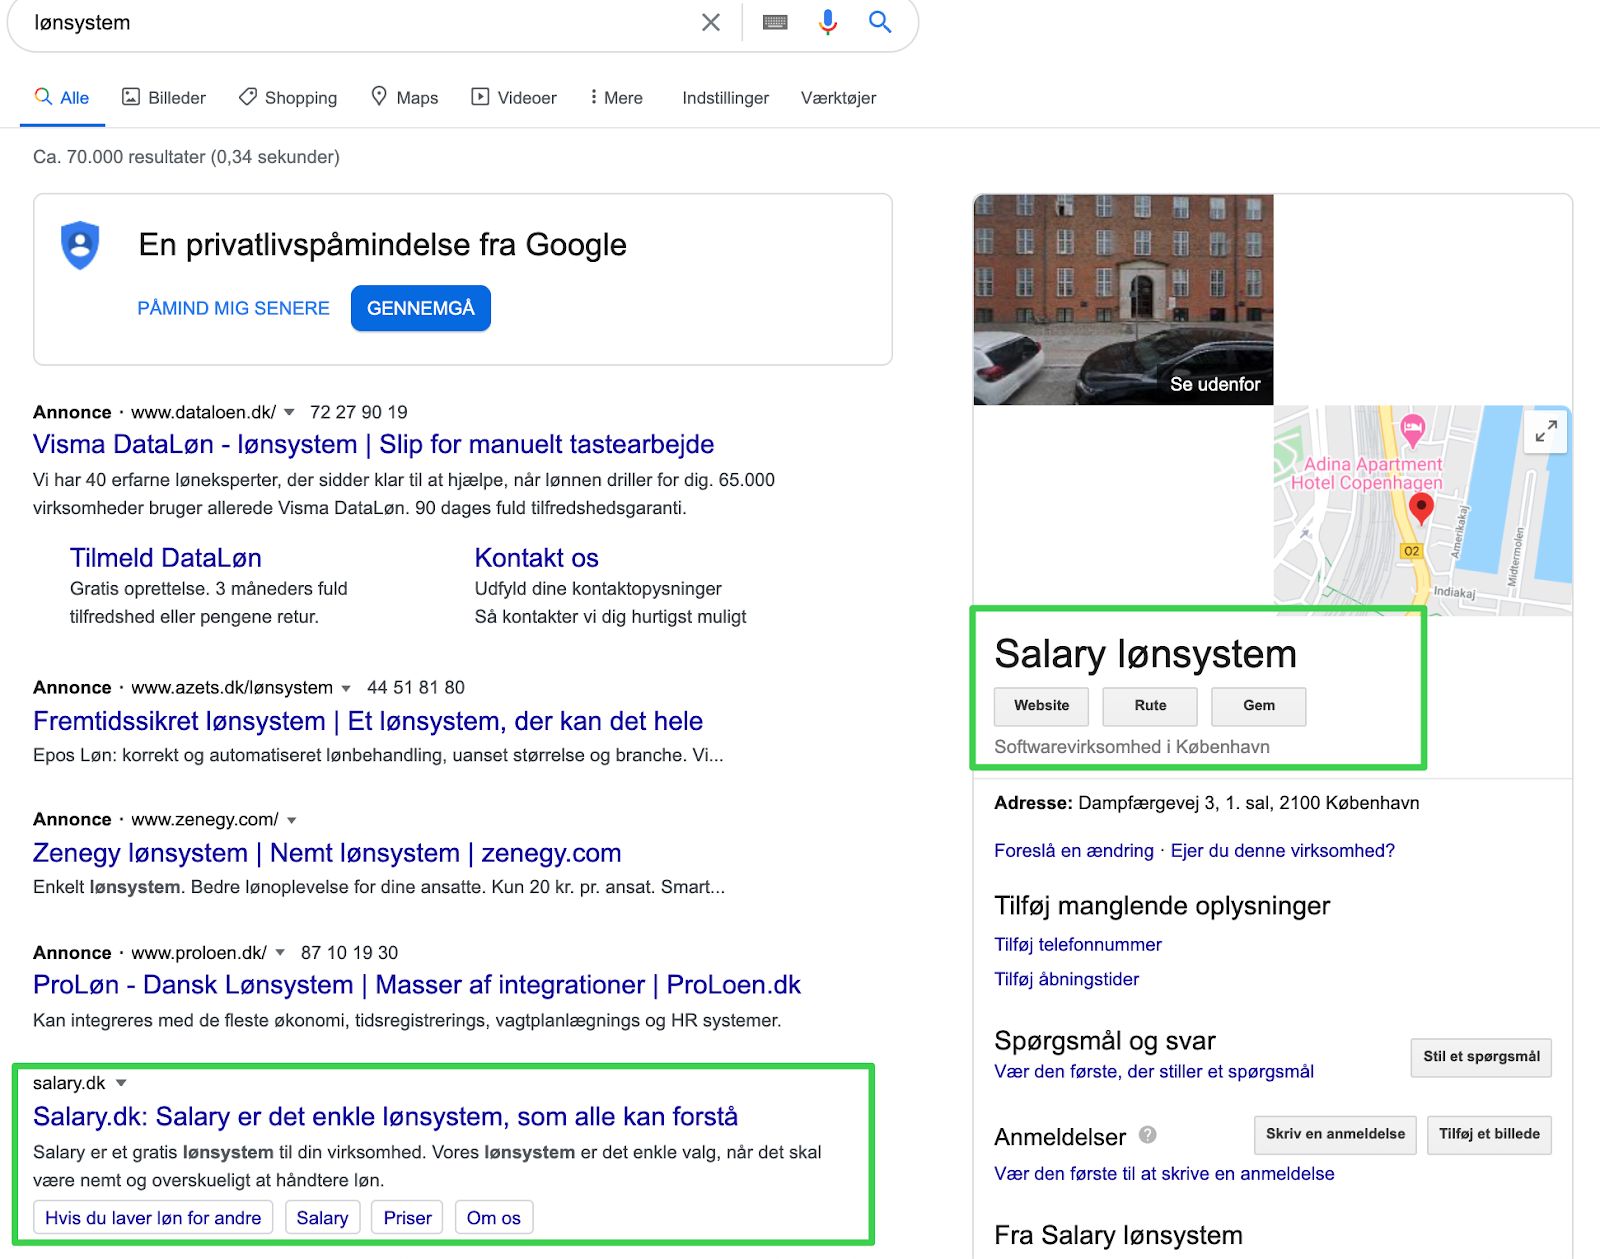The height and width of the screenshot is (1259, 1600).
Task: Click phone number 87 10 19 30
Action: [349, 953]
